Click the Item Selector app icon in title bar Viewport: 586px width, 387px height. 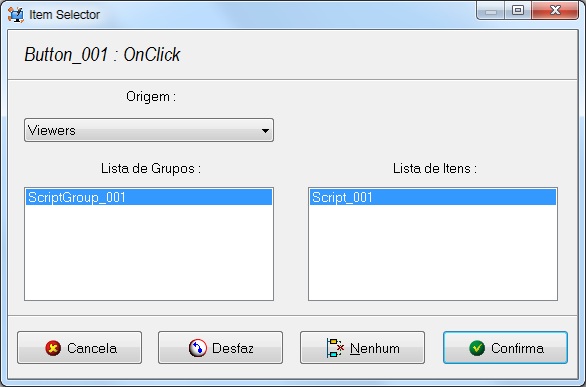tap(16, 15)
